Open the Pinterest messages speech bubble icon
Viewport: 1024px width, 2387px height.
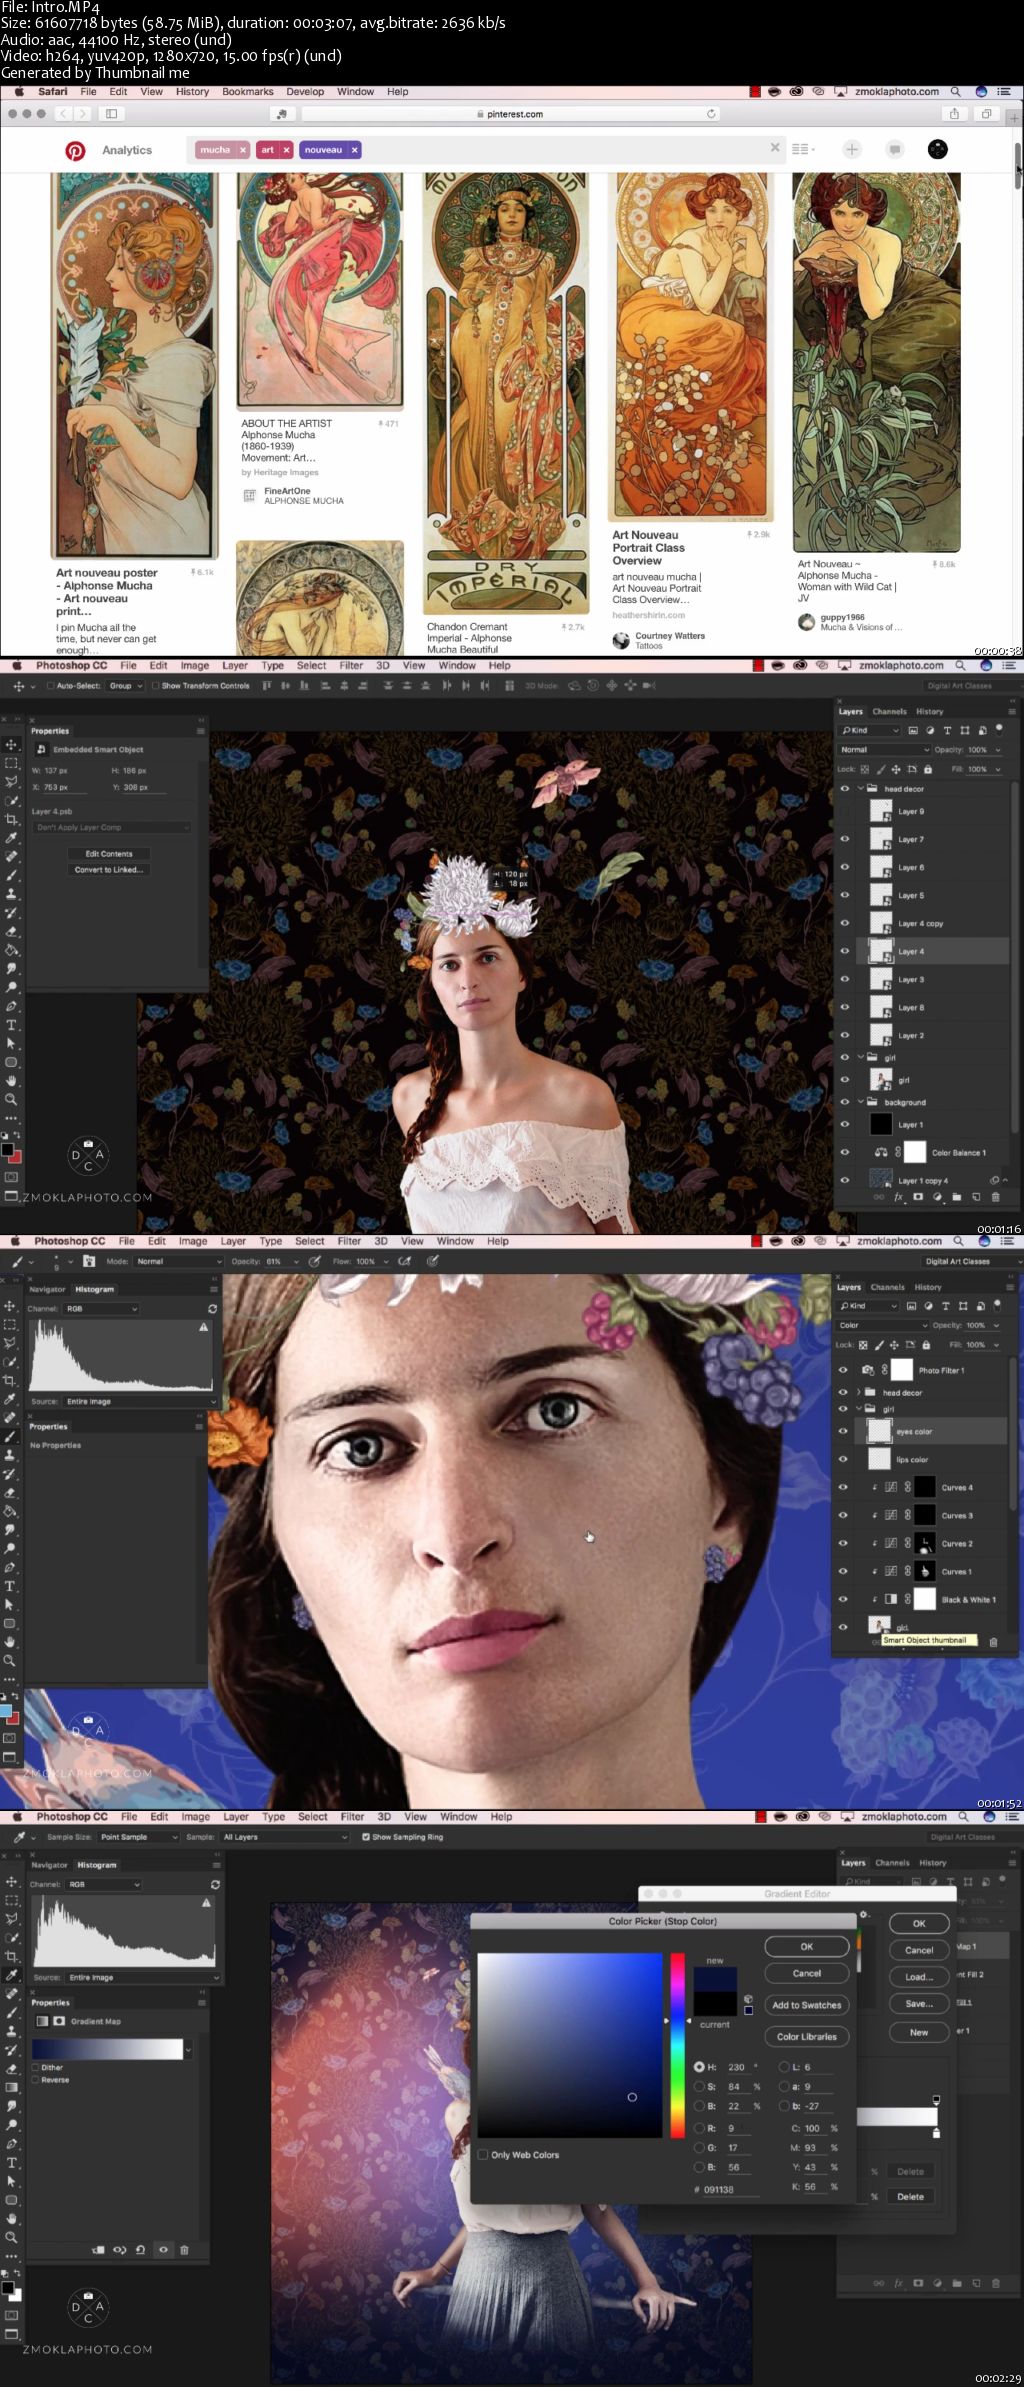pos(895,149)
